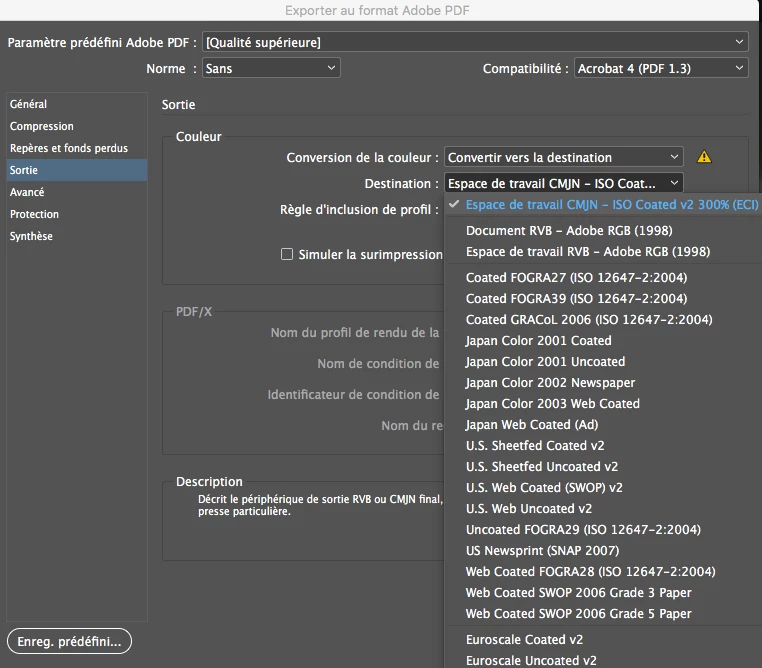The height and width of the screenshot is (668, 762).
Task: Select Euroscale Uncoated v2
Action: [603, 660]
